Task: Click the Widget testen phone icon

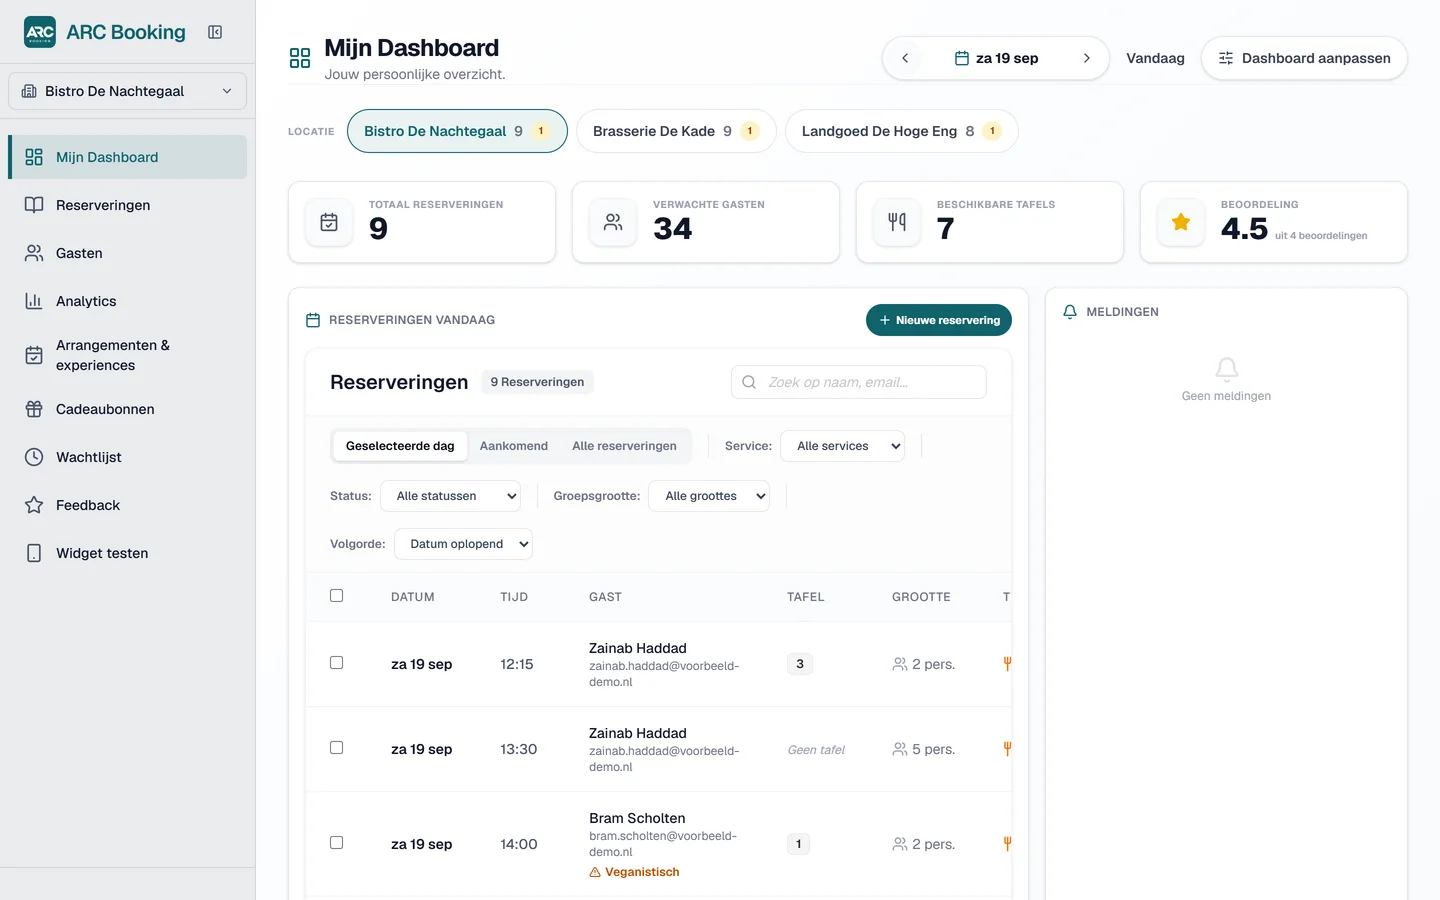Action: (x=34, y=553)
